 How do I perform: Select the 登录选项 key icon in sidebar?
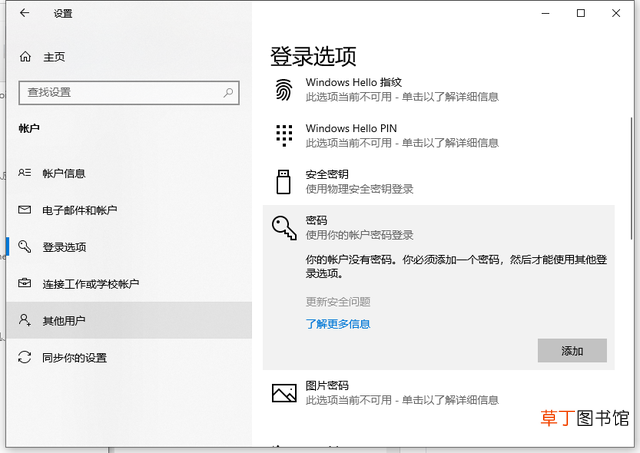click(x=24, y=246)
